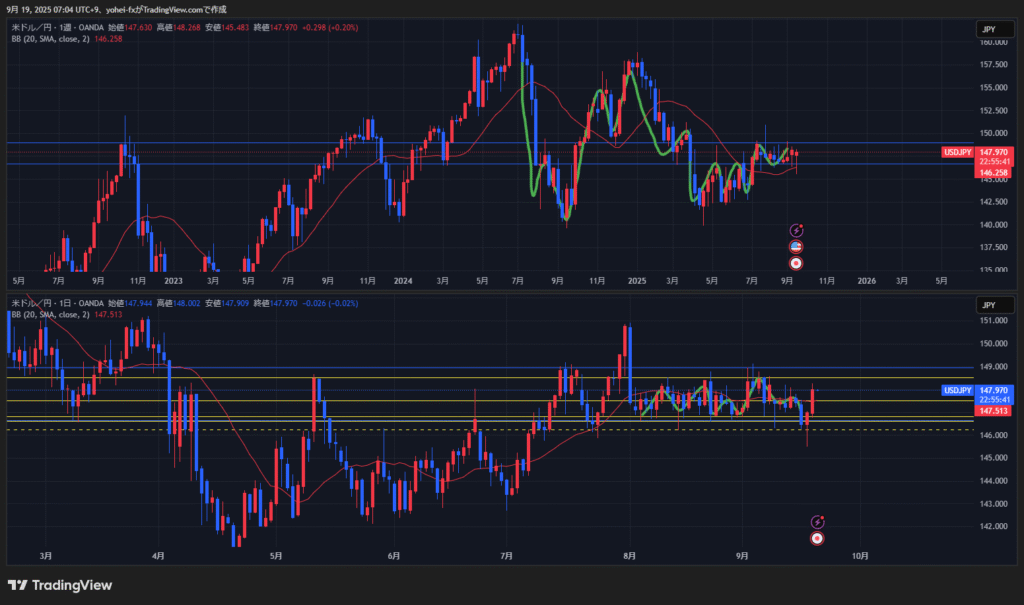The image size is (1024, 605).
Task: Select the 米ドル／円・1日・OANDA symbol title
Action: point(57,303)
